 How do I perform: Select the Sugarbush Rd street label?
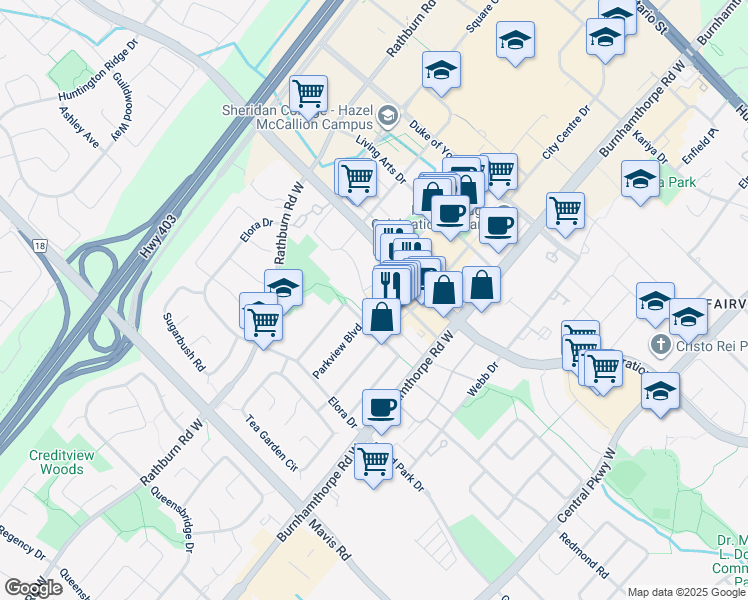click(184, 342)
